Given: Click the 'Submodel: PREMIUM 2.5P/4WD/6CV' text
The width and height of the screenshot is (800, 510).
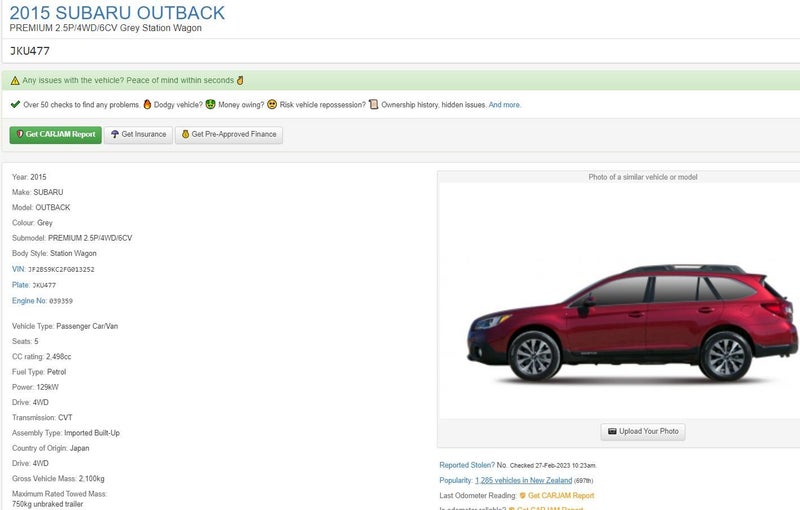Looking at the screenshot, I should click(x=72, y=238).
